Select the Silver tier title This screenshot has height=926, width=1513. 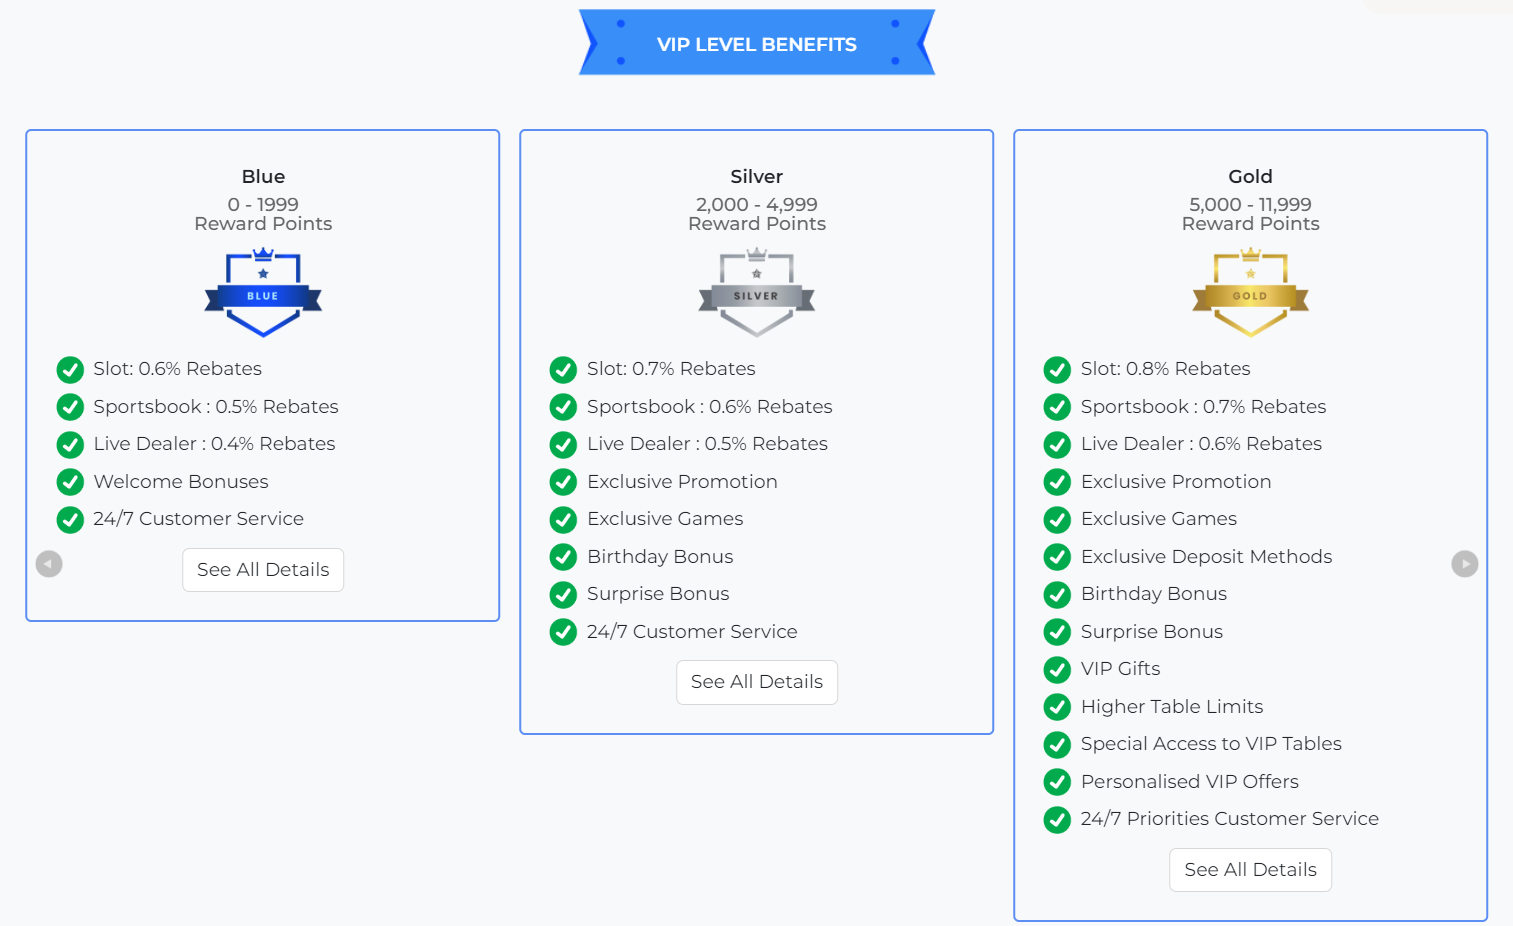point(756,177)
